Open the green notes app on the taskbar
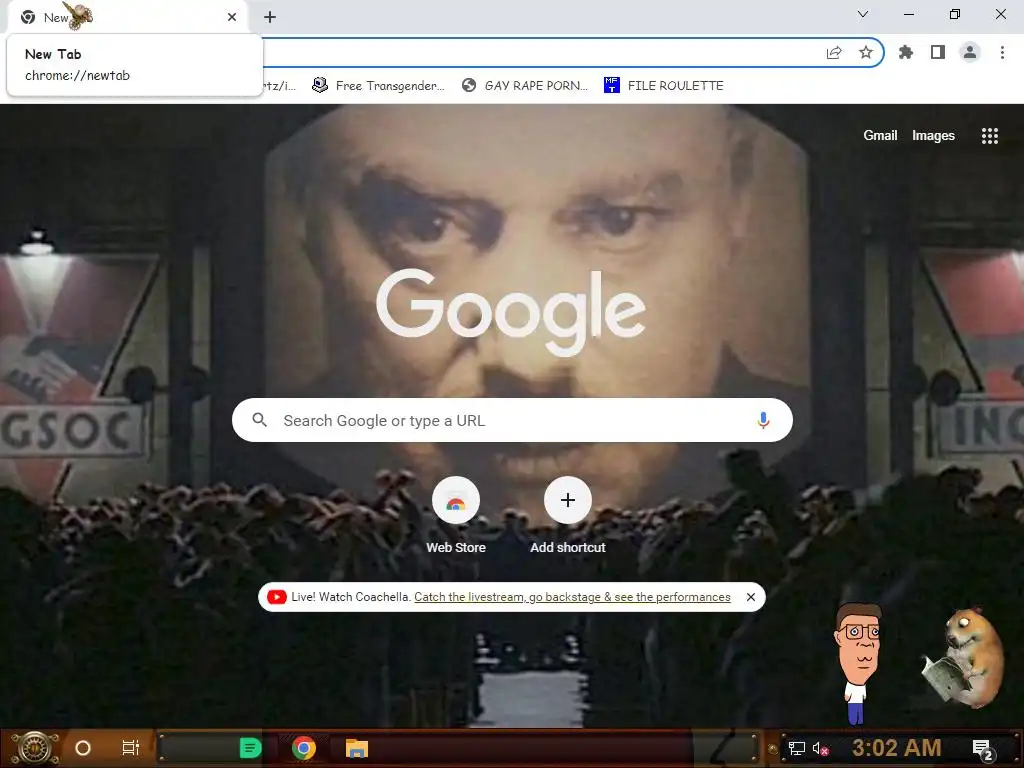The width and height of the screenshot is (1024, 768). coord(250,748)
